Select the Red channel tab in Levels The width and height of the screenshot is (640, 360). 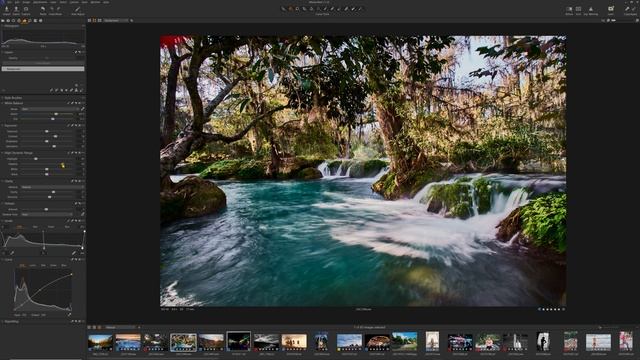pyautogui.click(x=35, y=227)
